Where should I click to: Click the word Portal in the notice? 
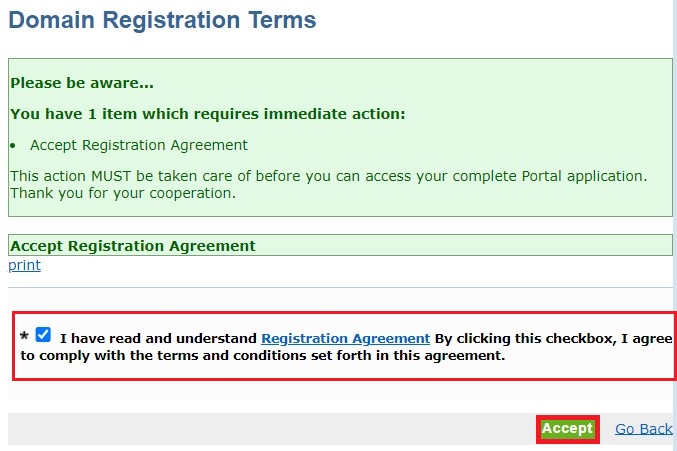[x=542, y=176]
